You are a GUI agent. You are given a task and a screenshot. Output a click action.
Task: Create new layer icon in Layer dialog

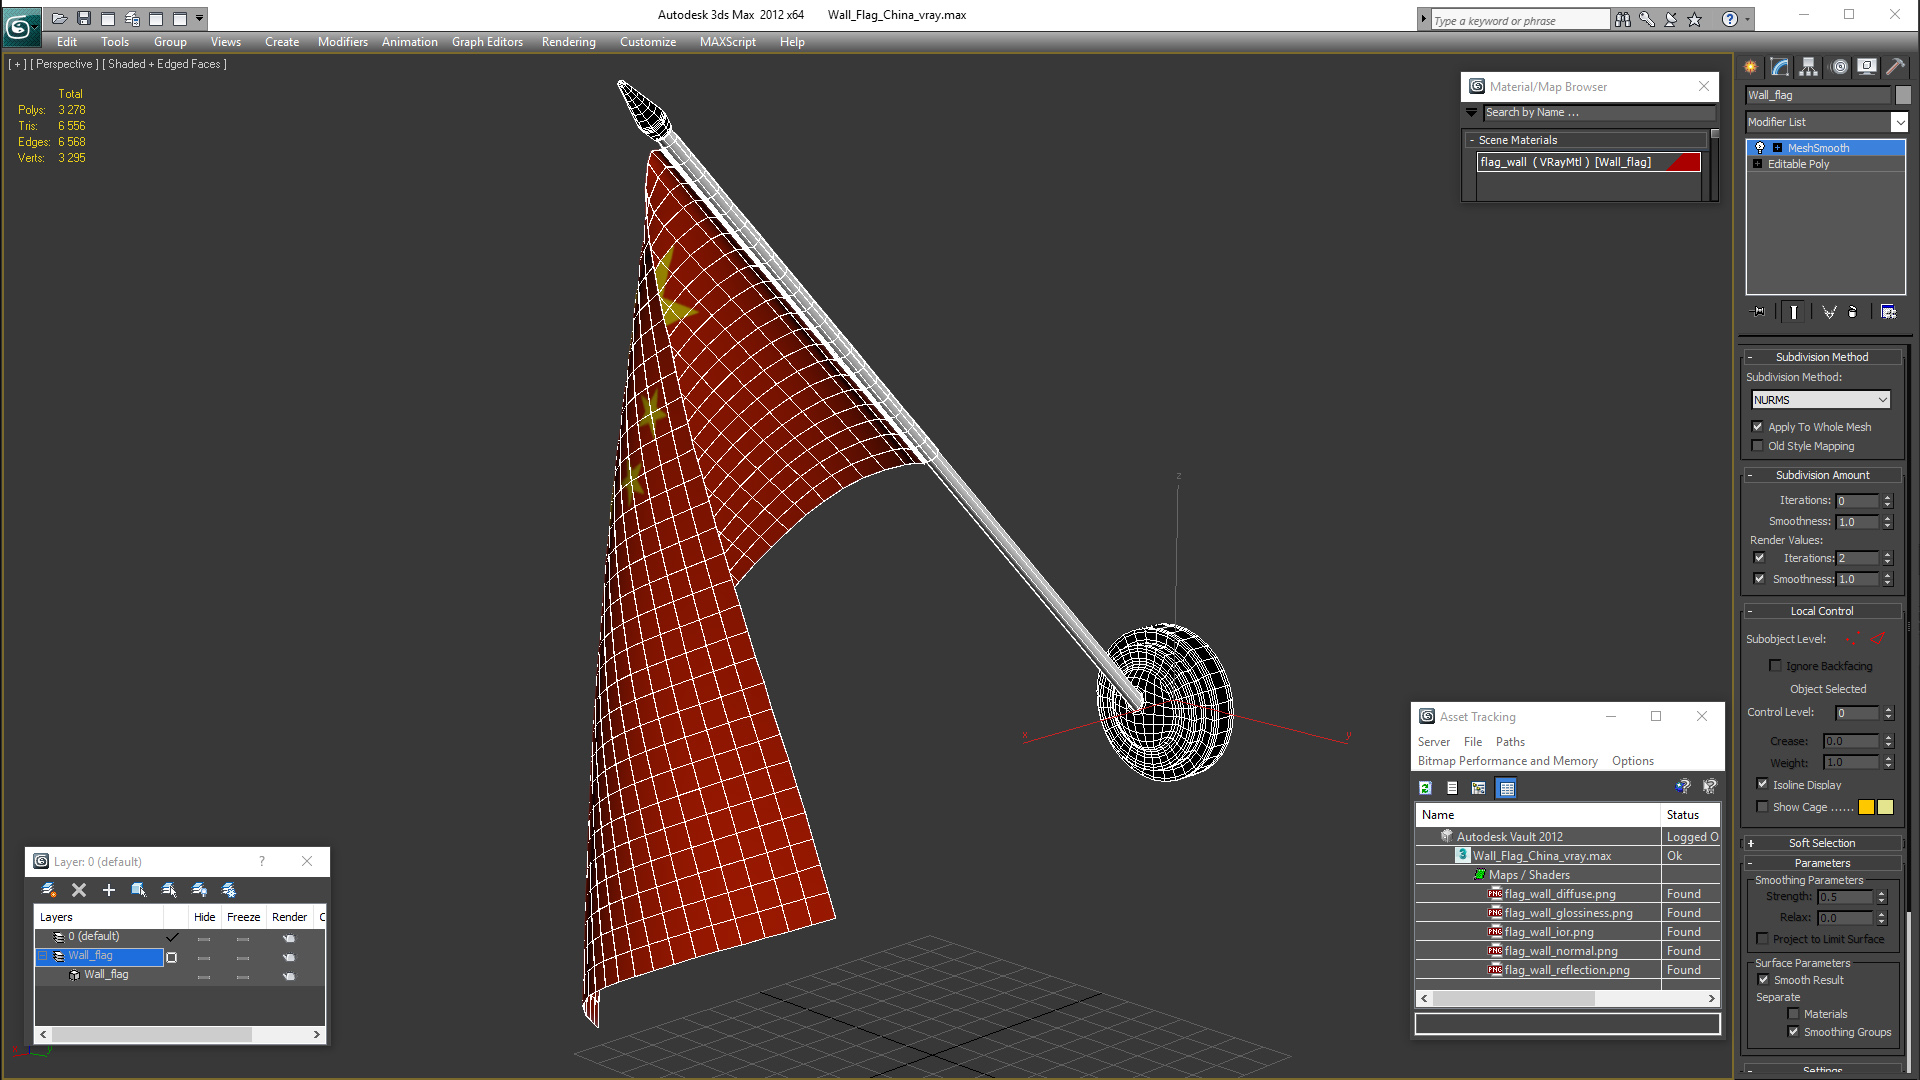coord(48,890)
